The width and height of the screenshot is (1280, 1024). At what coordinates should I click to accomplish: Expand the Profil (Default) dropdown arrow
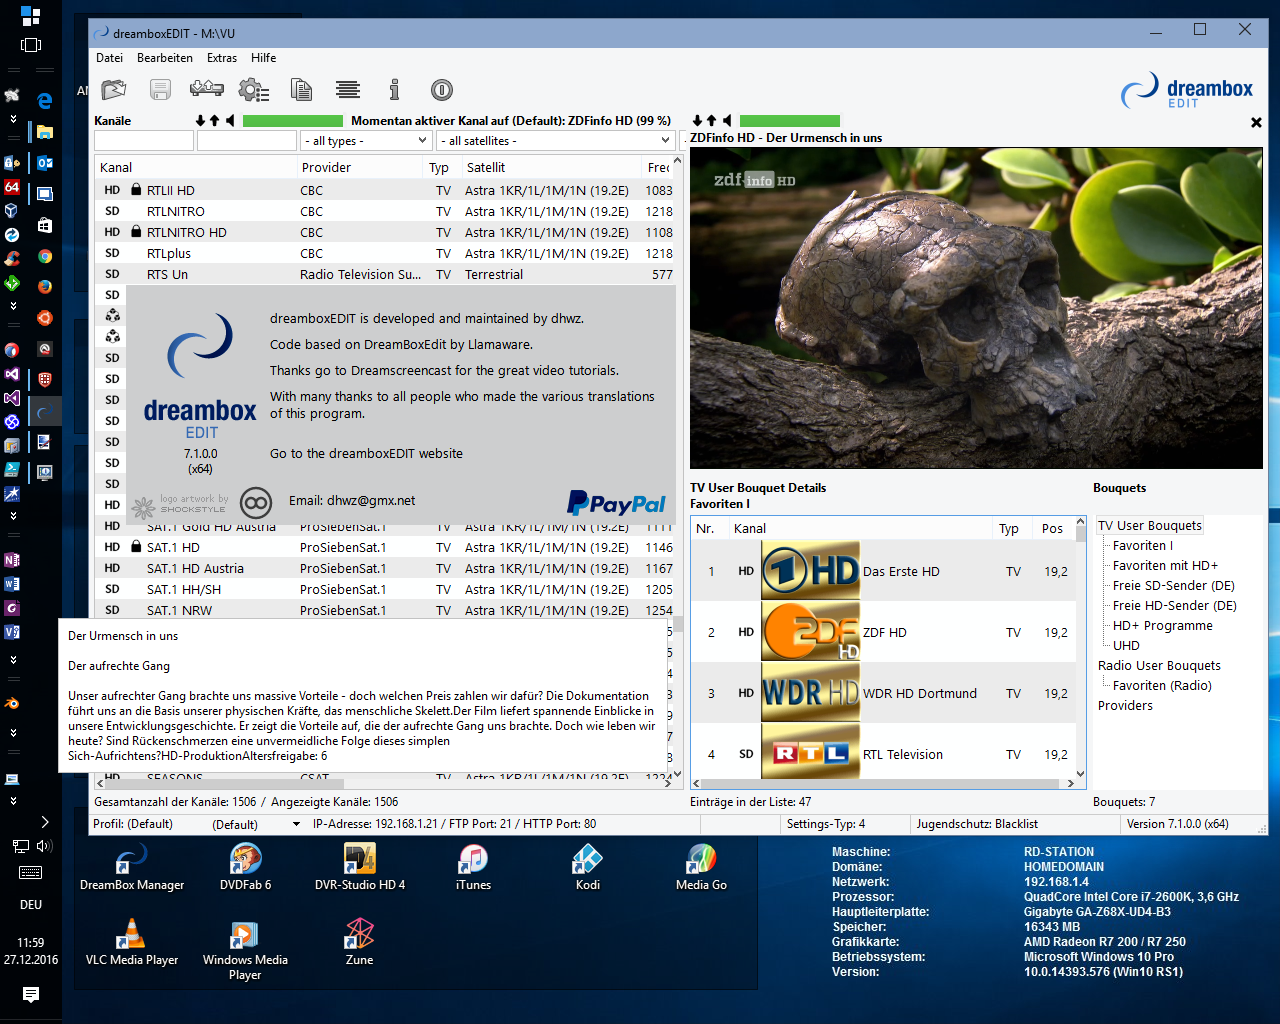[296, 825]
